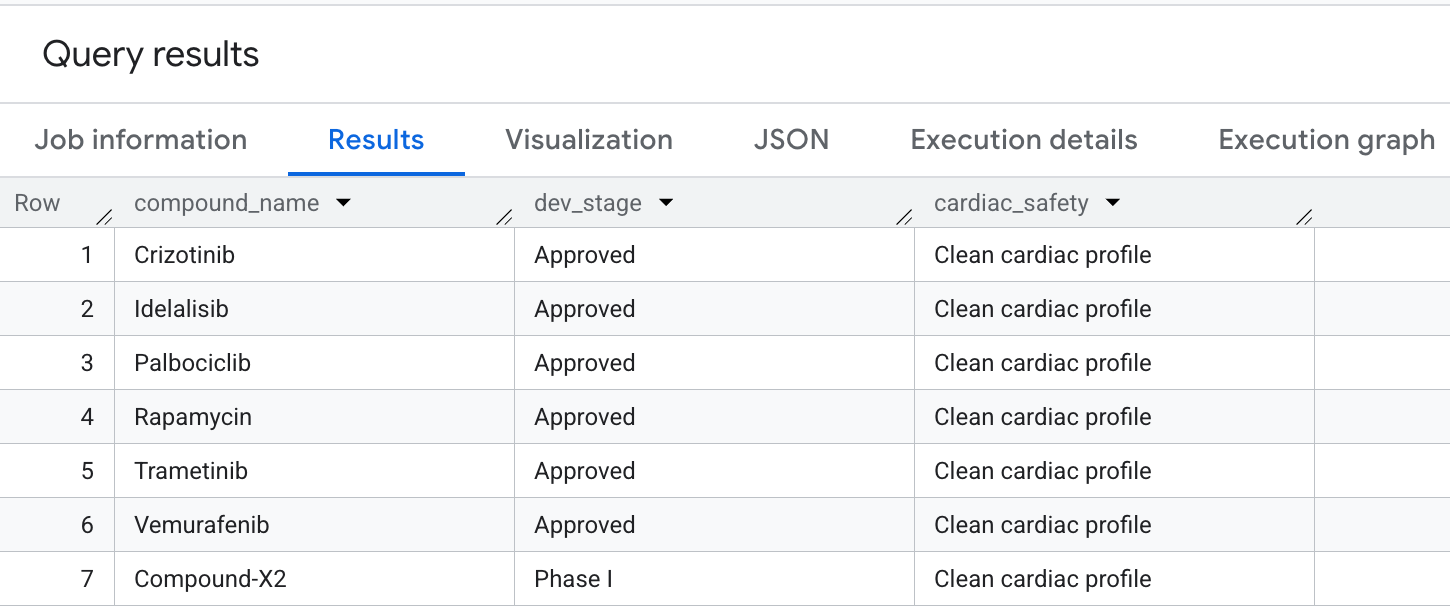1450x610 pixels.
Task: View the Execution details tab
Action: [x=1024, y=140]
